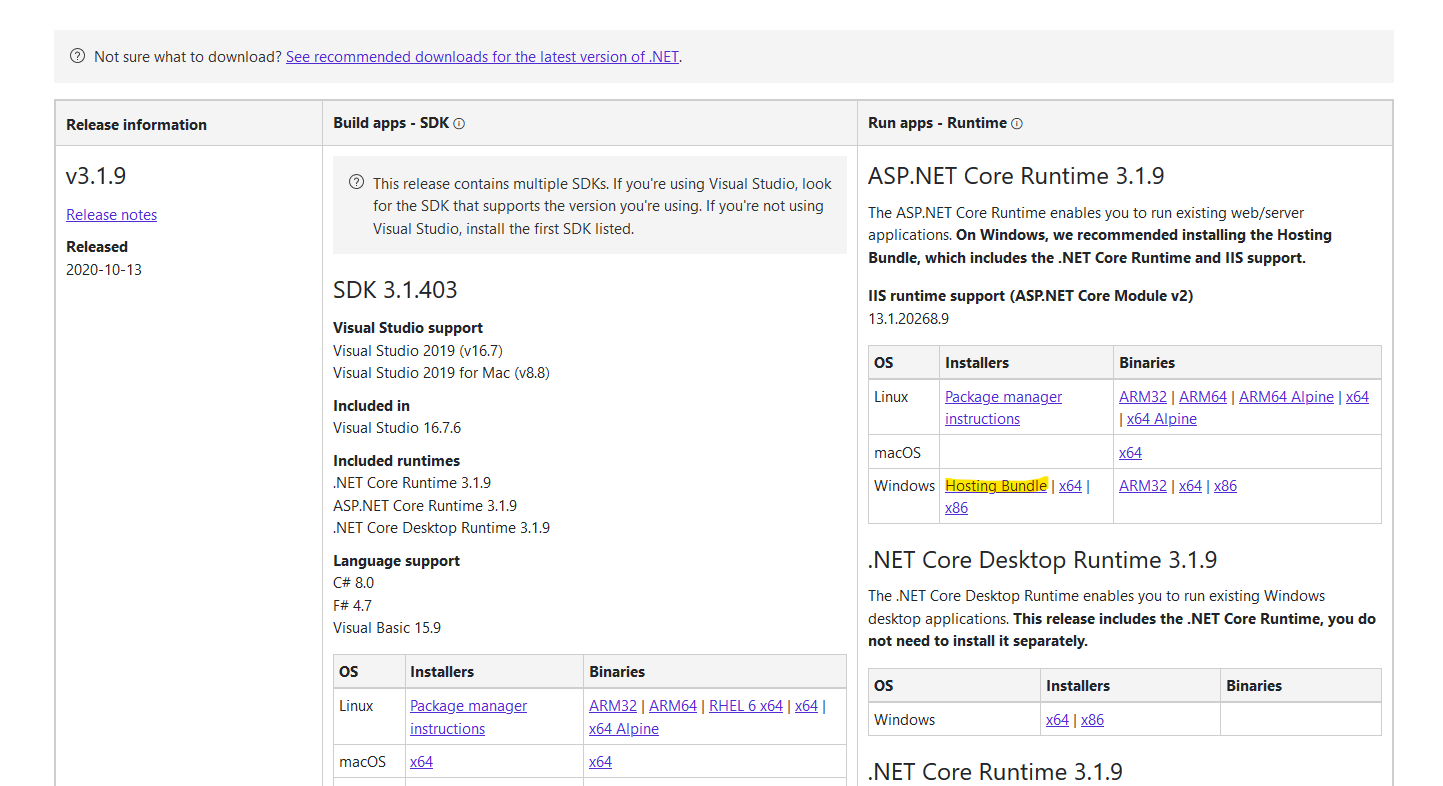The height and width of the screenshot is (786, 1443).
Task: Click the Released label under Release notes
Action: click(x=97, y=247)
